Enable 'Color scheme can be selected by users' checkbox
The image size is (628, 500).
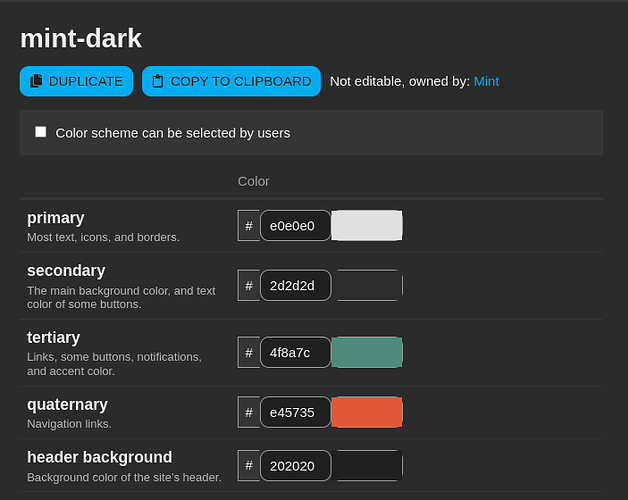[x=41, y=132]
